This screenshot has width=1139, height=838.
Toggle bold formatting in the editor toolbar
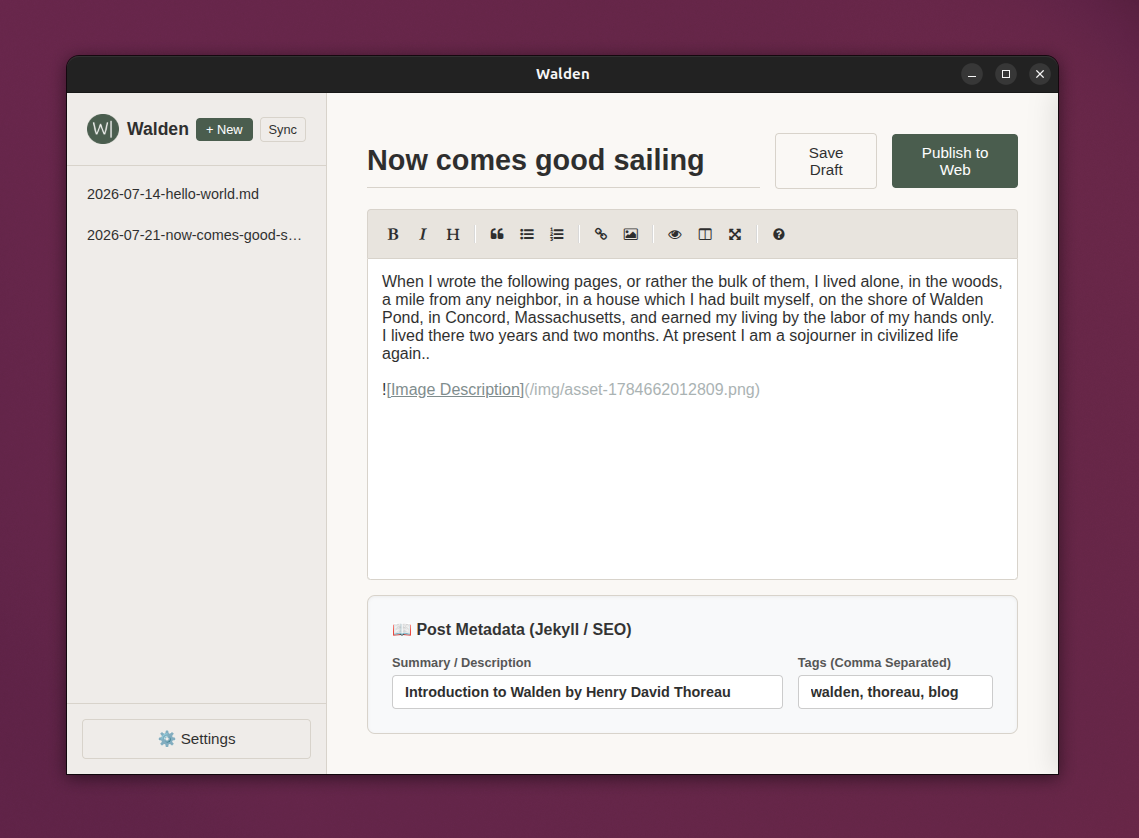(x=393, y=234)
